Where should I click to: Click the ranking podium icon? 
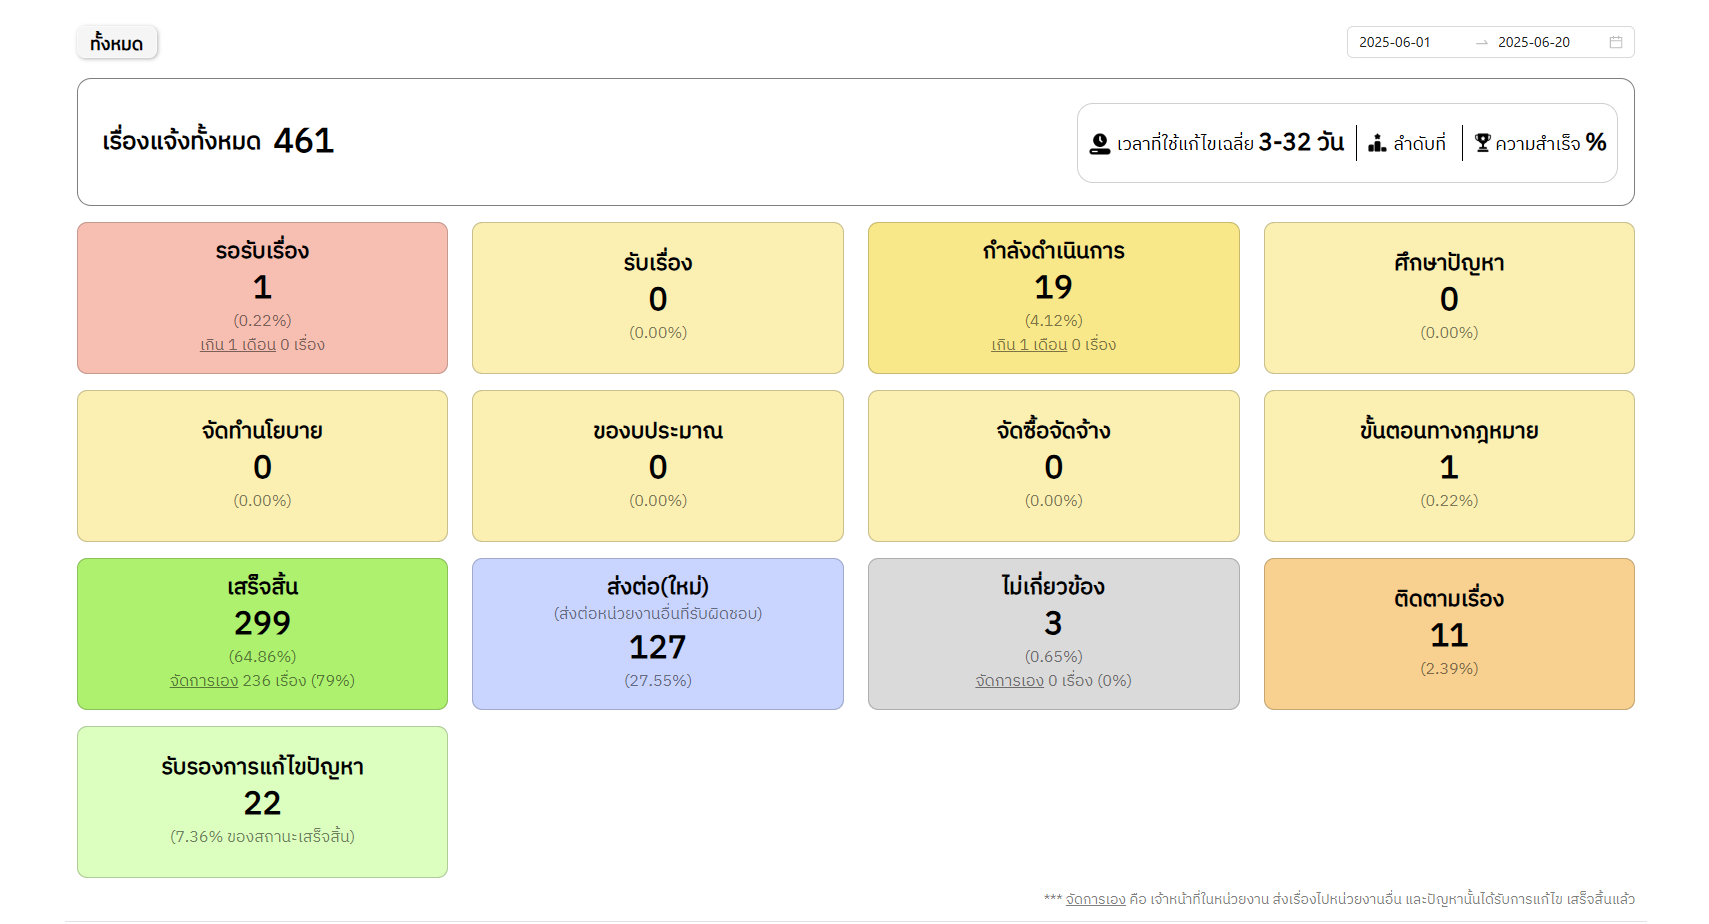pos(1377,144)
